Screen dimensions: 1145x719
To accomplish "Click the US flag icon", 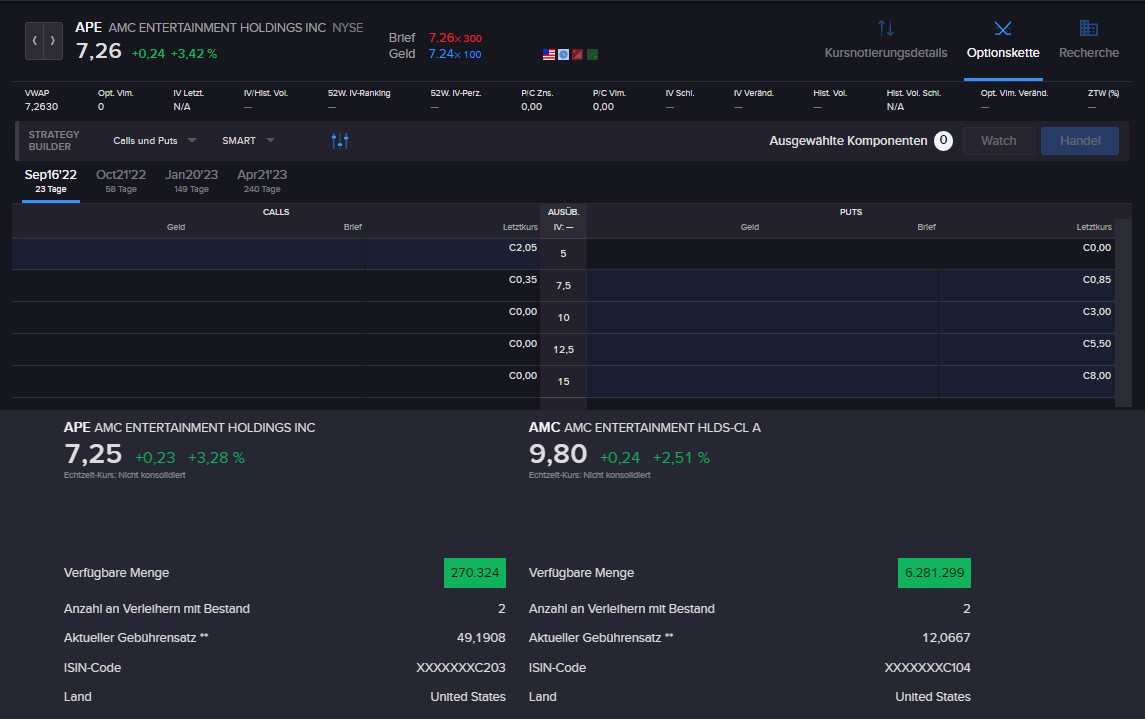I will coord(549,54).
